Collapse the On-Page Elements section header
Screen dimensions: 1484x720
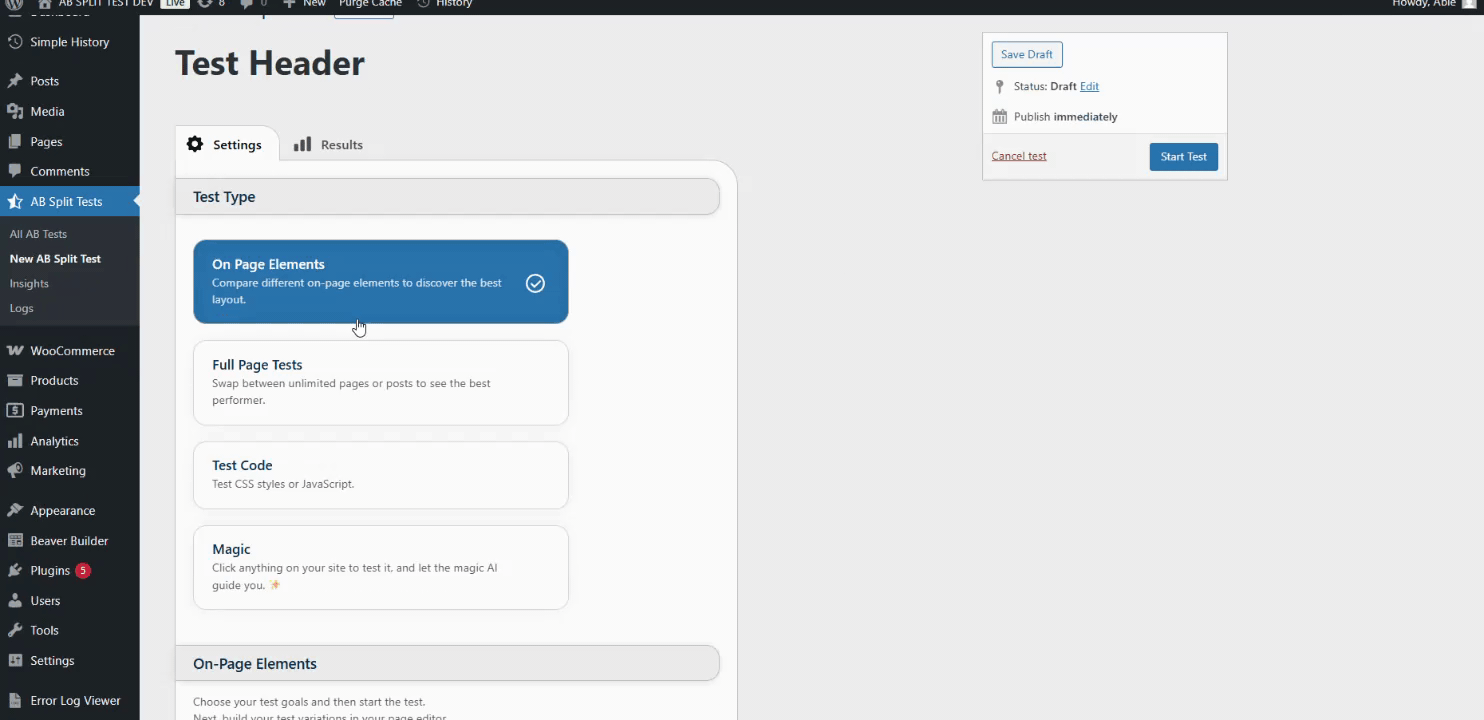(x=448, y=664)
